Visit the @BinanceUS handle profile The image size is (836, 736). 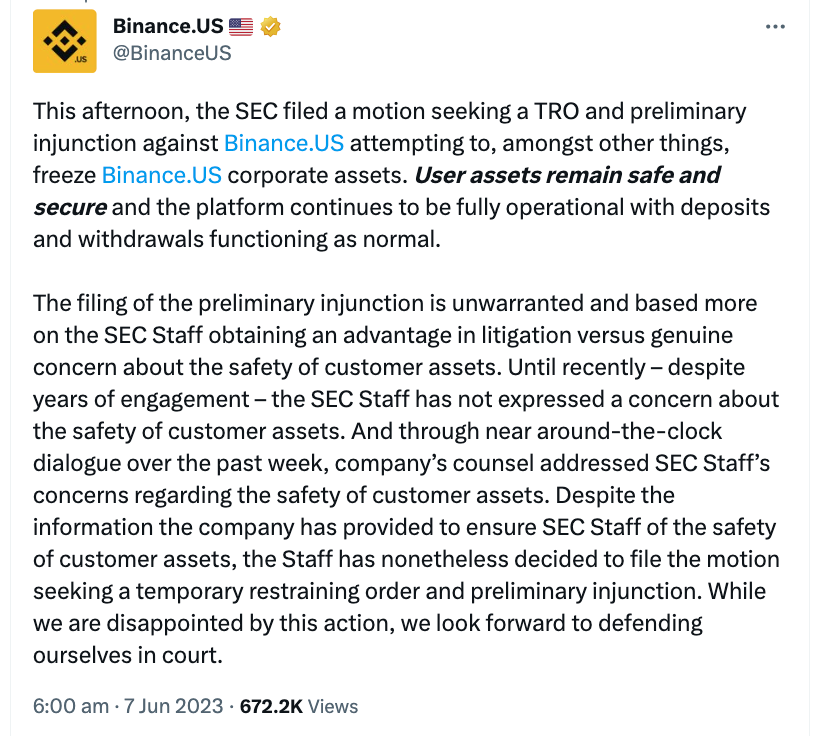coord(172,53)
